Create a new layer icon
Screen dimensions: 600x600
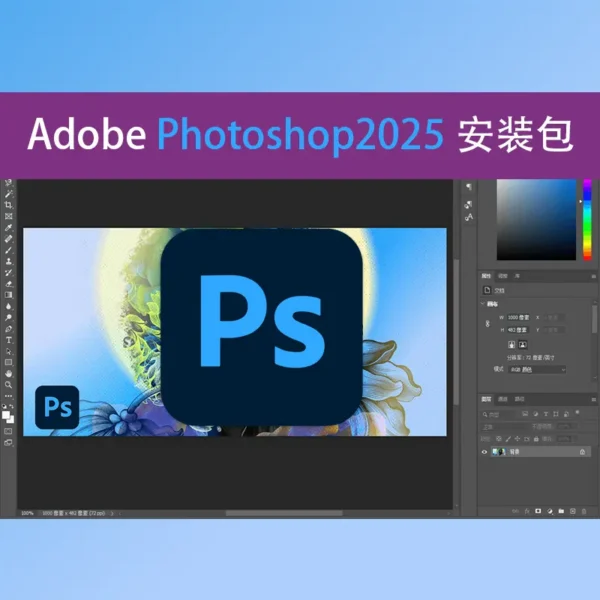573,511
